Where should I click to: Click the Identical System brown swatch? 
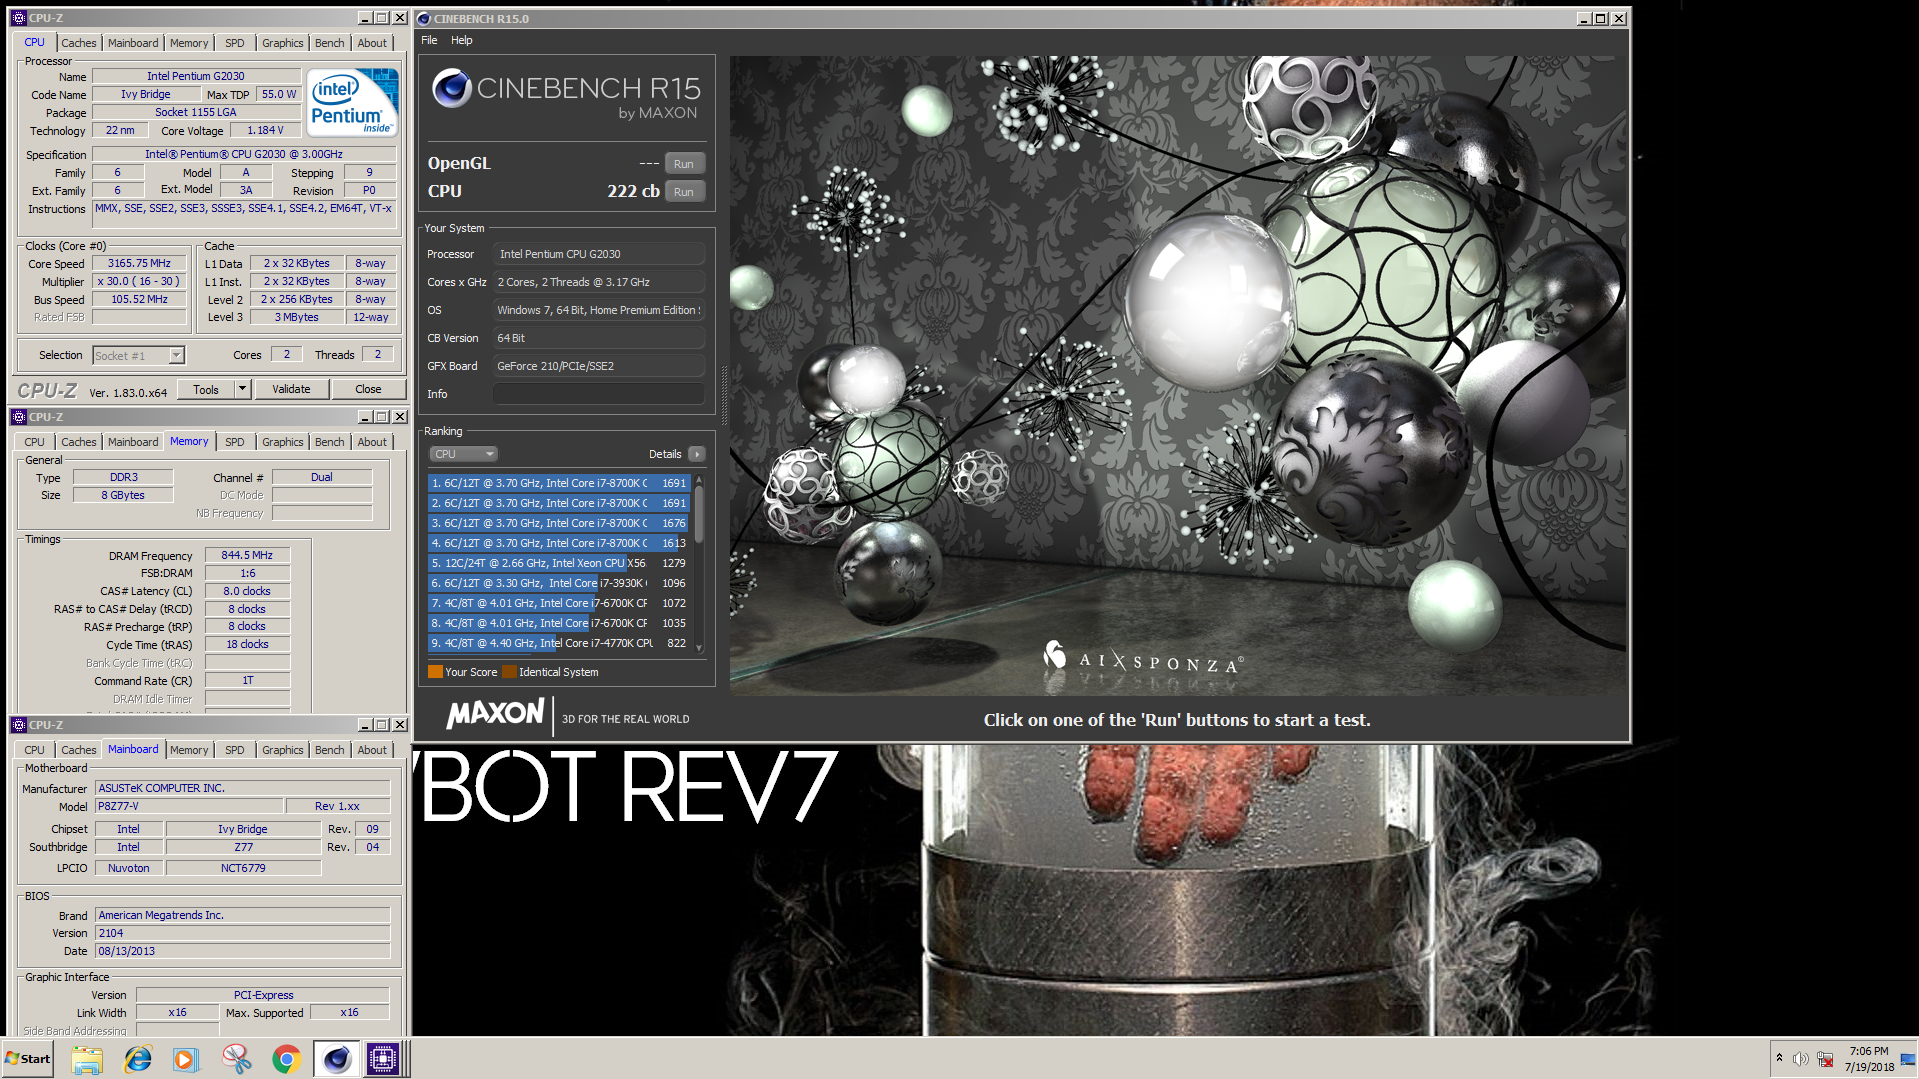coord(509,672)
